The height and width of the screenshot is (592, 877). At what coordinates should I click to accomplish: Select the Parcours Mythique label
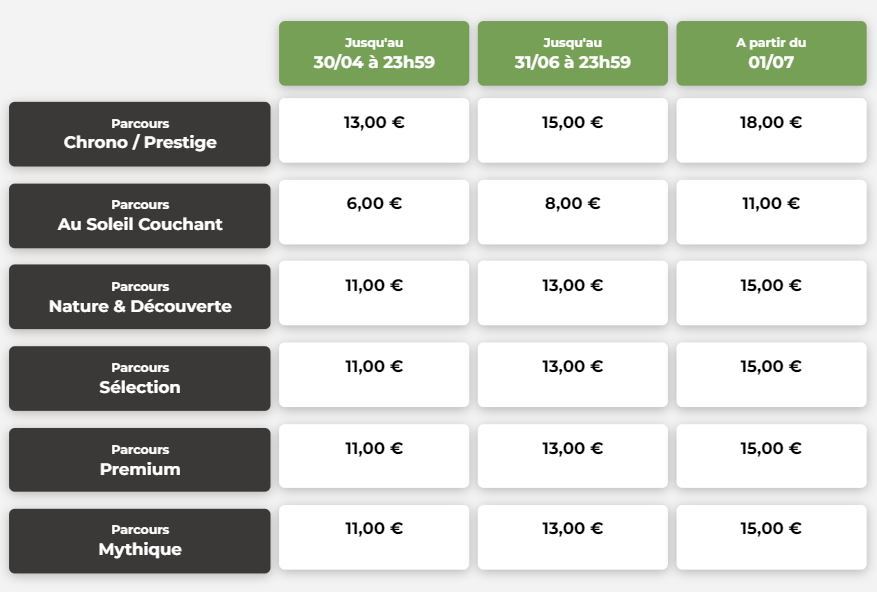pyautogui.click(x=140, y=541)
